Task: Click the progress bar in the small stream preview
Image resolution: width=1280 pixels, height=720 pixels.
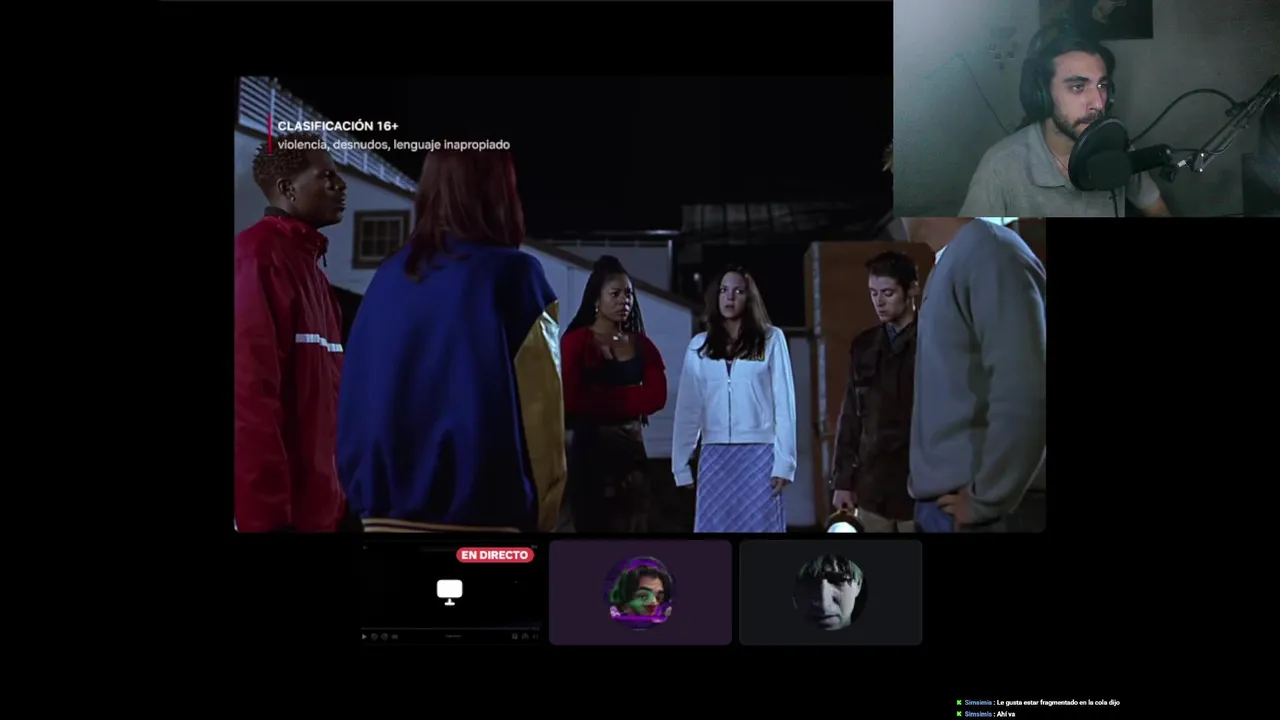Action: 450,628
